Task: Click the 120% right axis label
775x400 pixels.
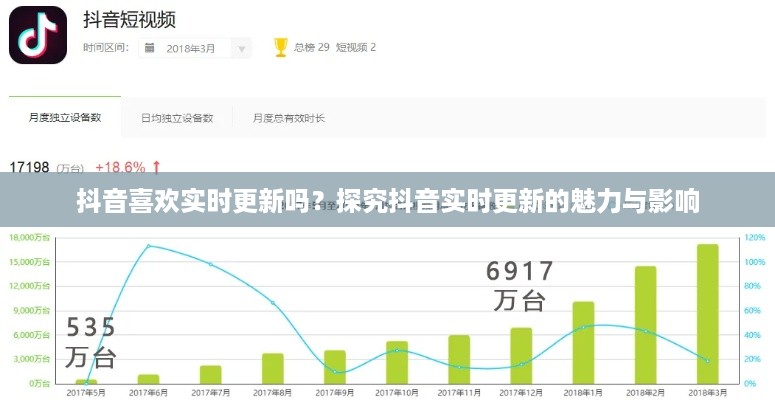Action: [755, 238]
